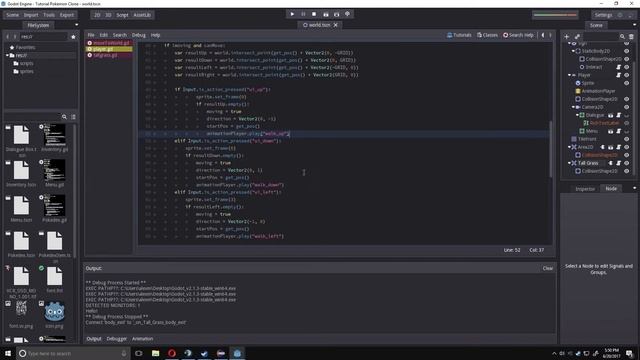Collapse the Dialogue node
640x360 pixels.
click(577, 115)
